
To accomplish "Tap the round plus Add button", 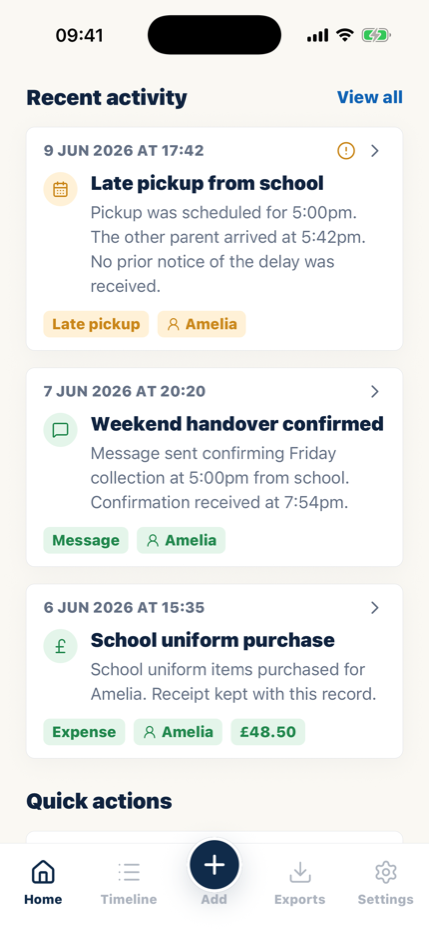I will 214,865.
